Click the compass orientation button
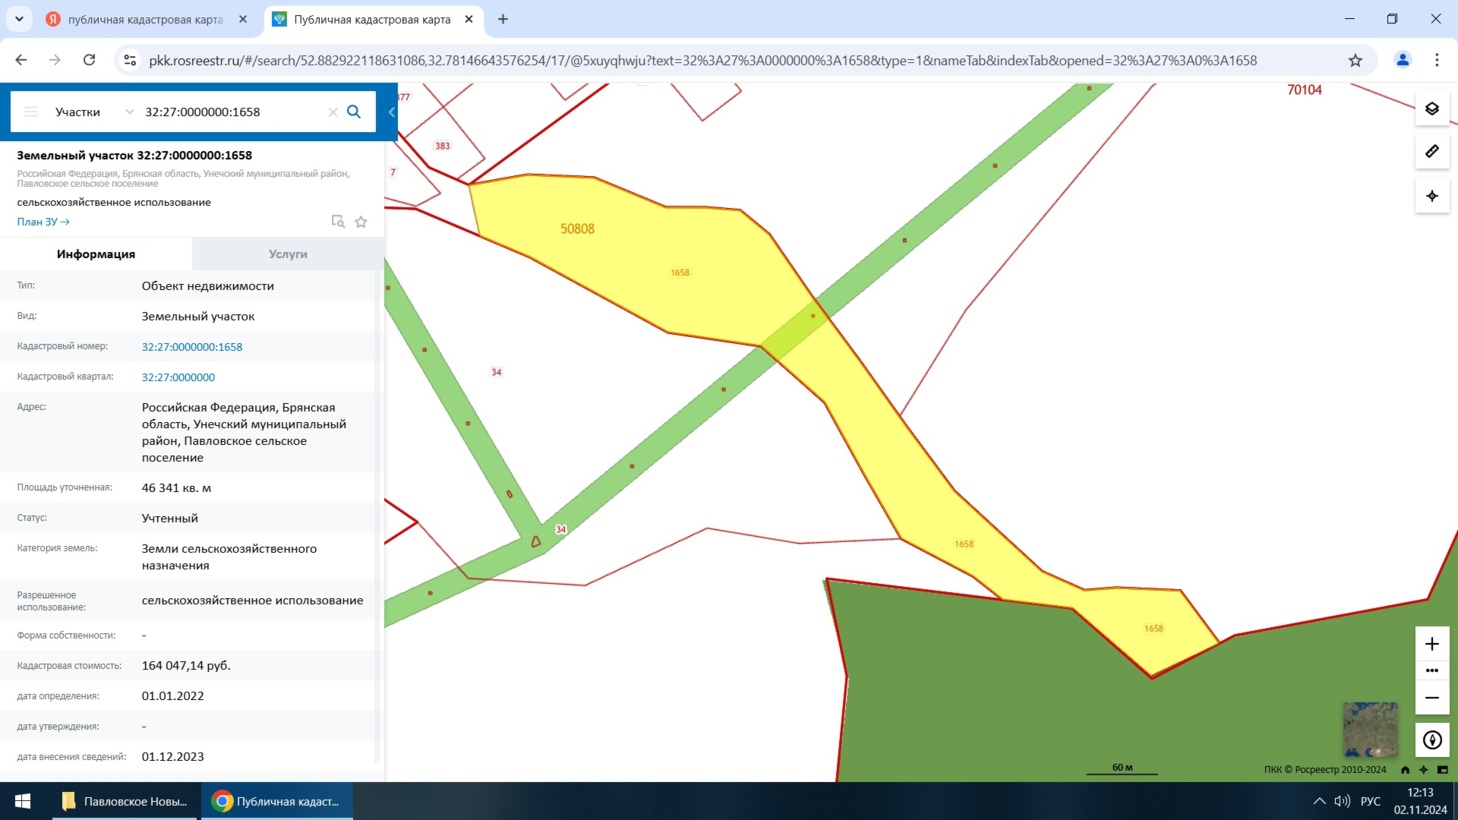Viewport: 1458px width, 820px height. pyautogui.click(x=1431, y=740)
